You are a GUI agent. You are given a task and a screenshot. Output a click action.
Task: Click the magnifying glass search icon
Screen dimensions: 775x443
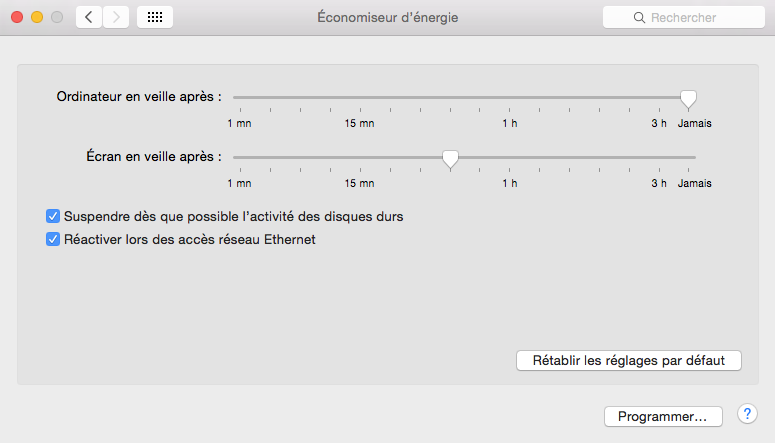pos(639,18)
